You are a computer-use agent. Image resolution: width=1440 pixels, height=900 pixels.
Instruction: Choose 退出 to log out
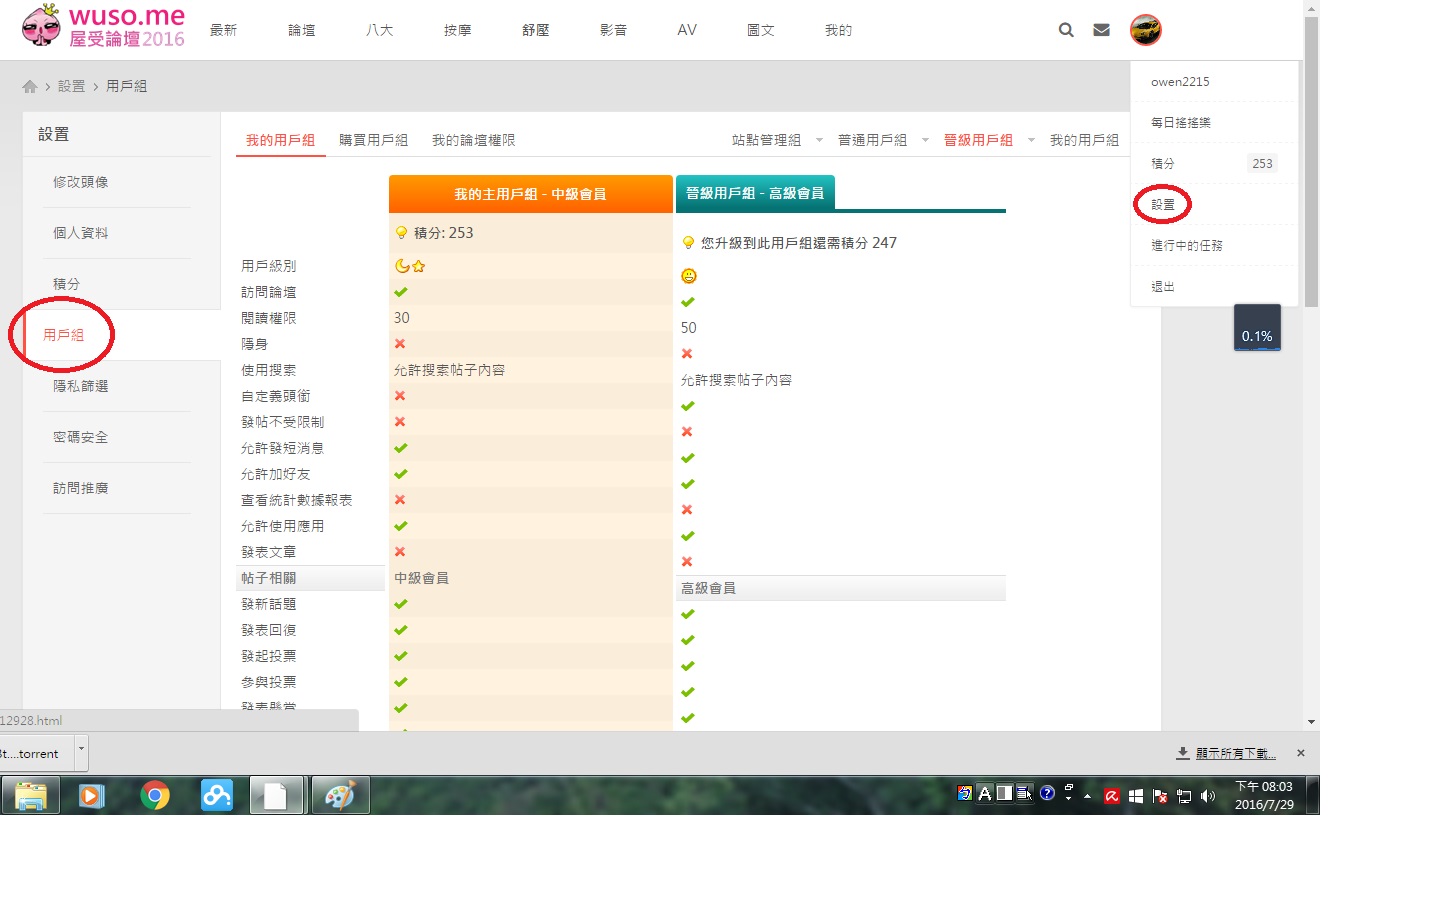1163,287
